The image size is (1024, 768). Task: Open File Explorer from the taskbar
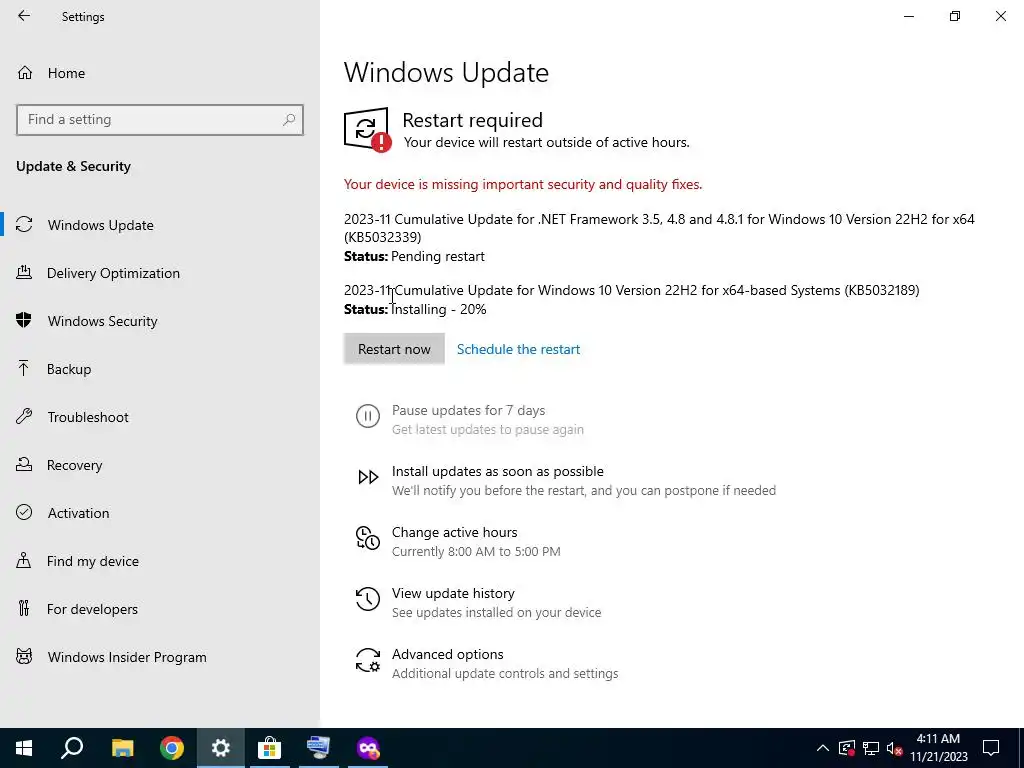click(122, 748)
